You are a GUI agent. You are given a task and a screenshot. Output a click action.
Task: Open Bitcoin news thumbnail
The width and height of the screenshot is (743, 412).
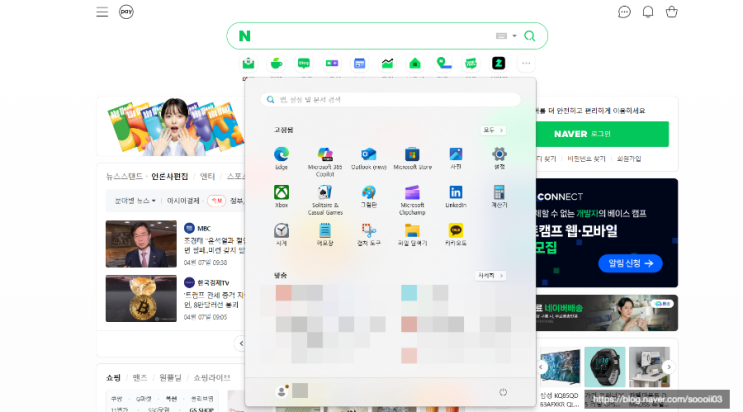tap(141, 298)
